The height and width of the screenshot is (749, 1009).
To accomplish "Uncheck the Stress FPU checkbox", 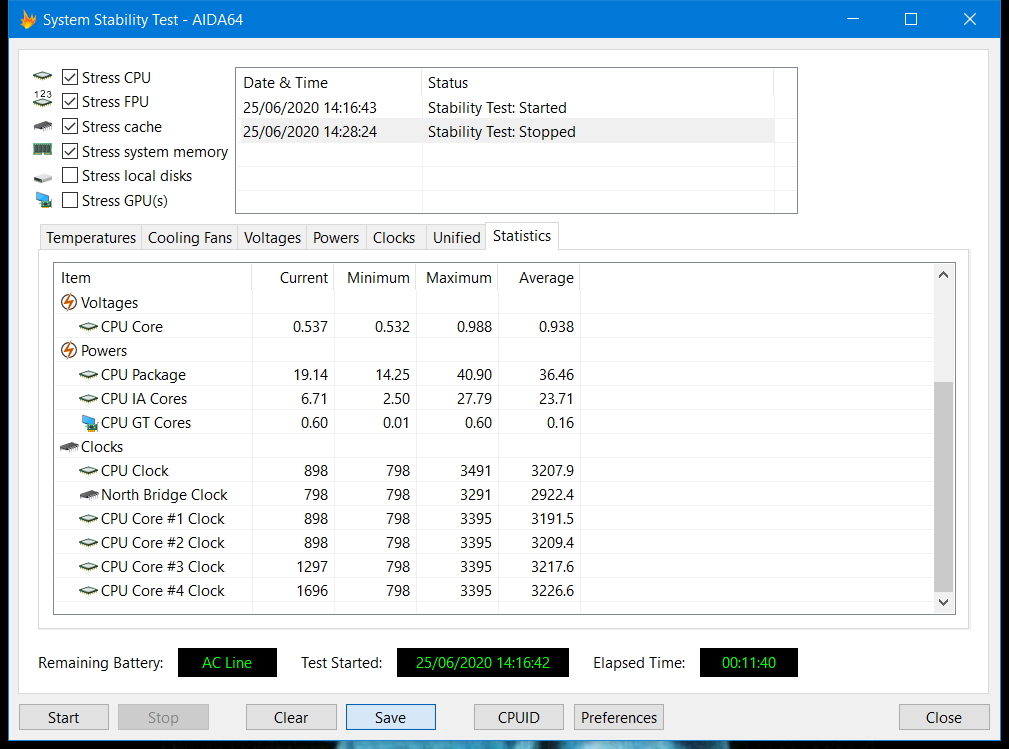I will (x=70, y=102).
